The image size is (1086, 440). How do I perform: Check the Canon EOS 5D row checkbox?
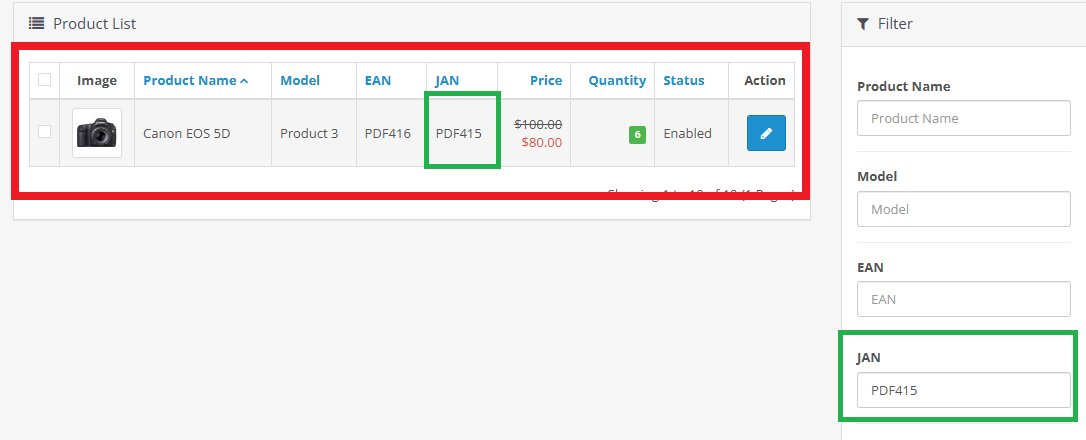(x=45, y=131)
